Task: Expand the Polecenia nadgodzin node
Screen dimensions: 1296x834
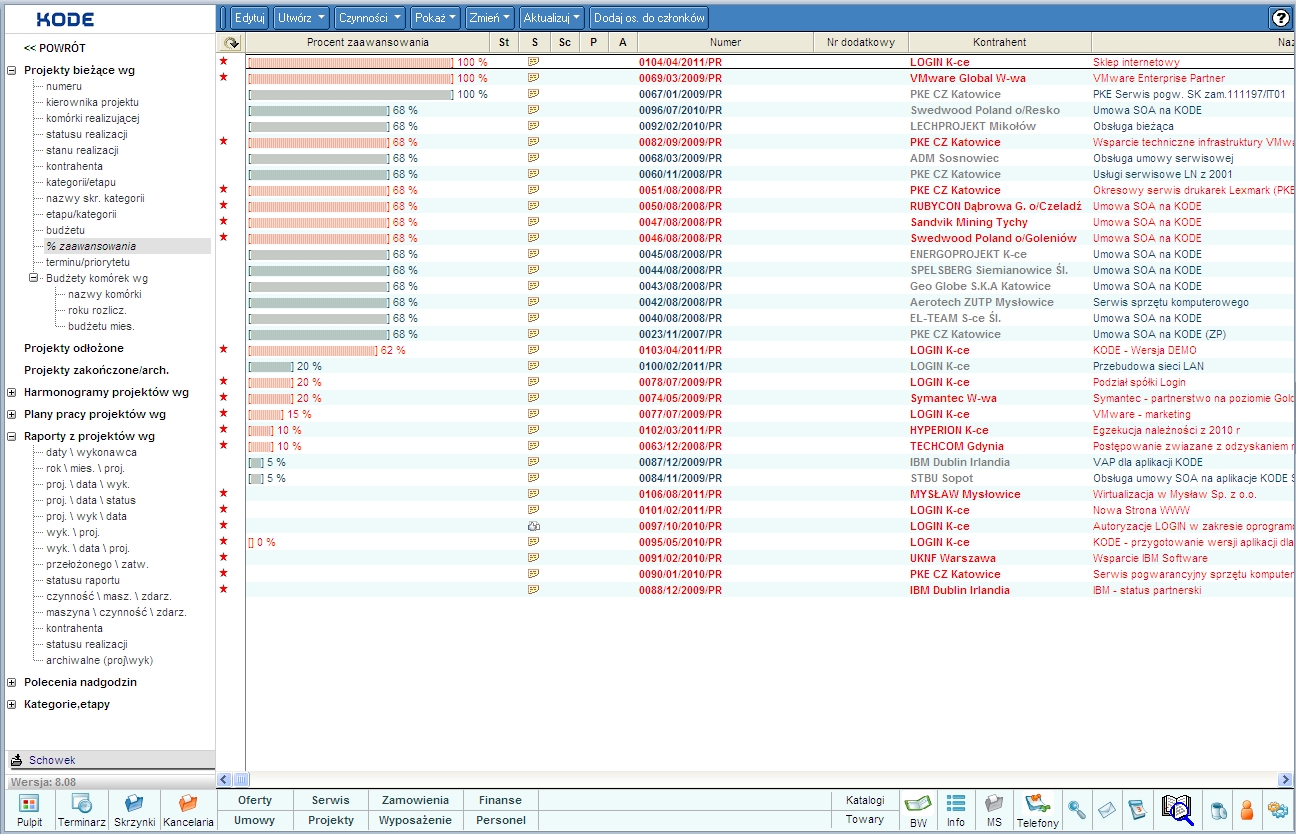Action: point(12,682)
